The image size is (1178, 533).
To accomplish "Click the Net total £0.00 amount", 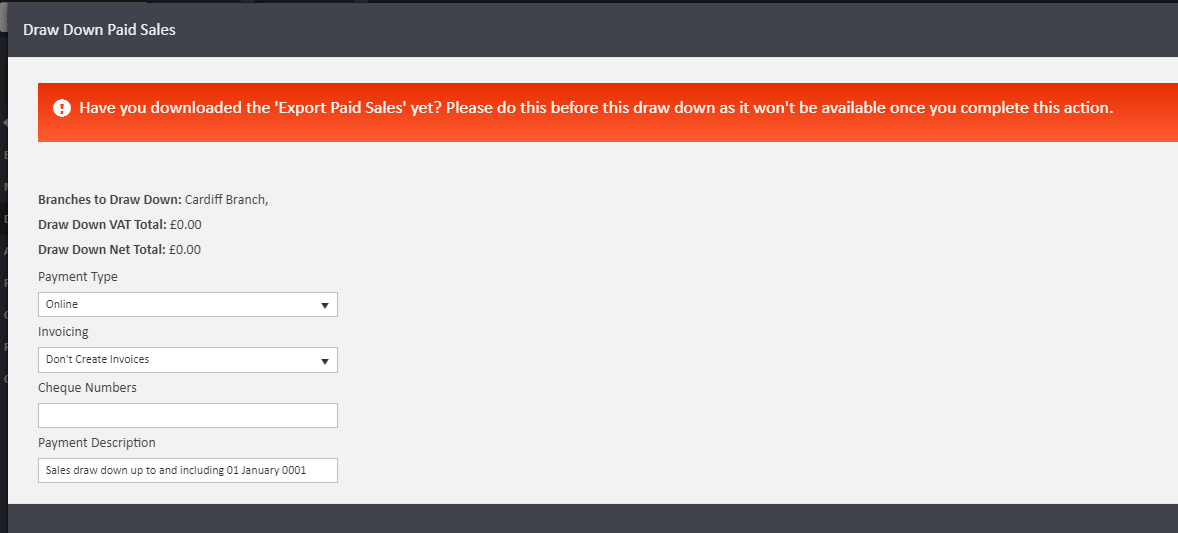I will point(186,250).
